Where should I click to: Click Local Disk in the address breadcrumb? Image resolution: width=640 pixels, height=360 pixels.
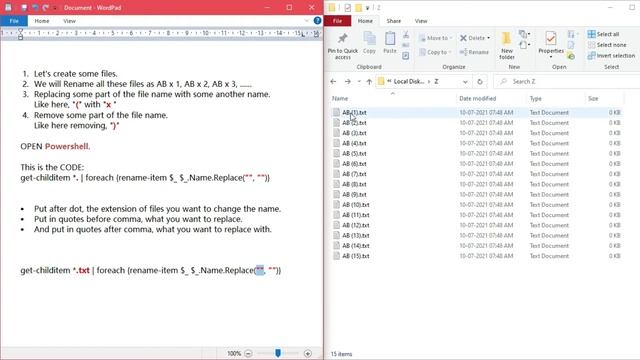click(x=409, y=82)
